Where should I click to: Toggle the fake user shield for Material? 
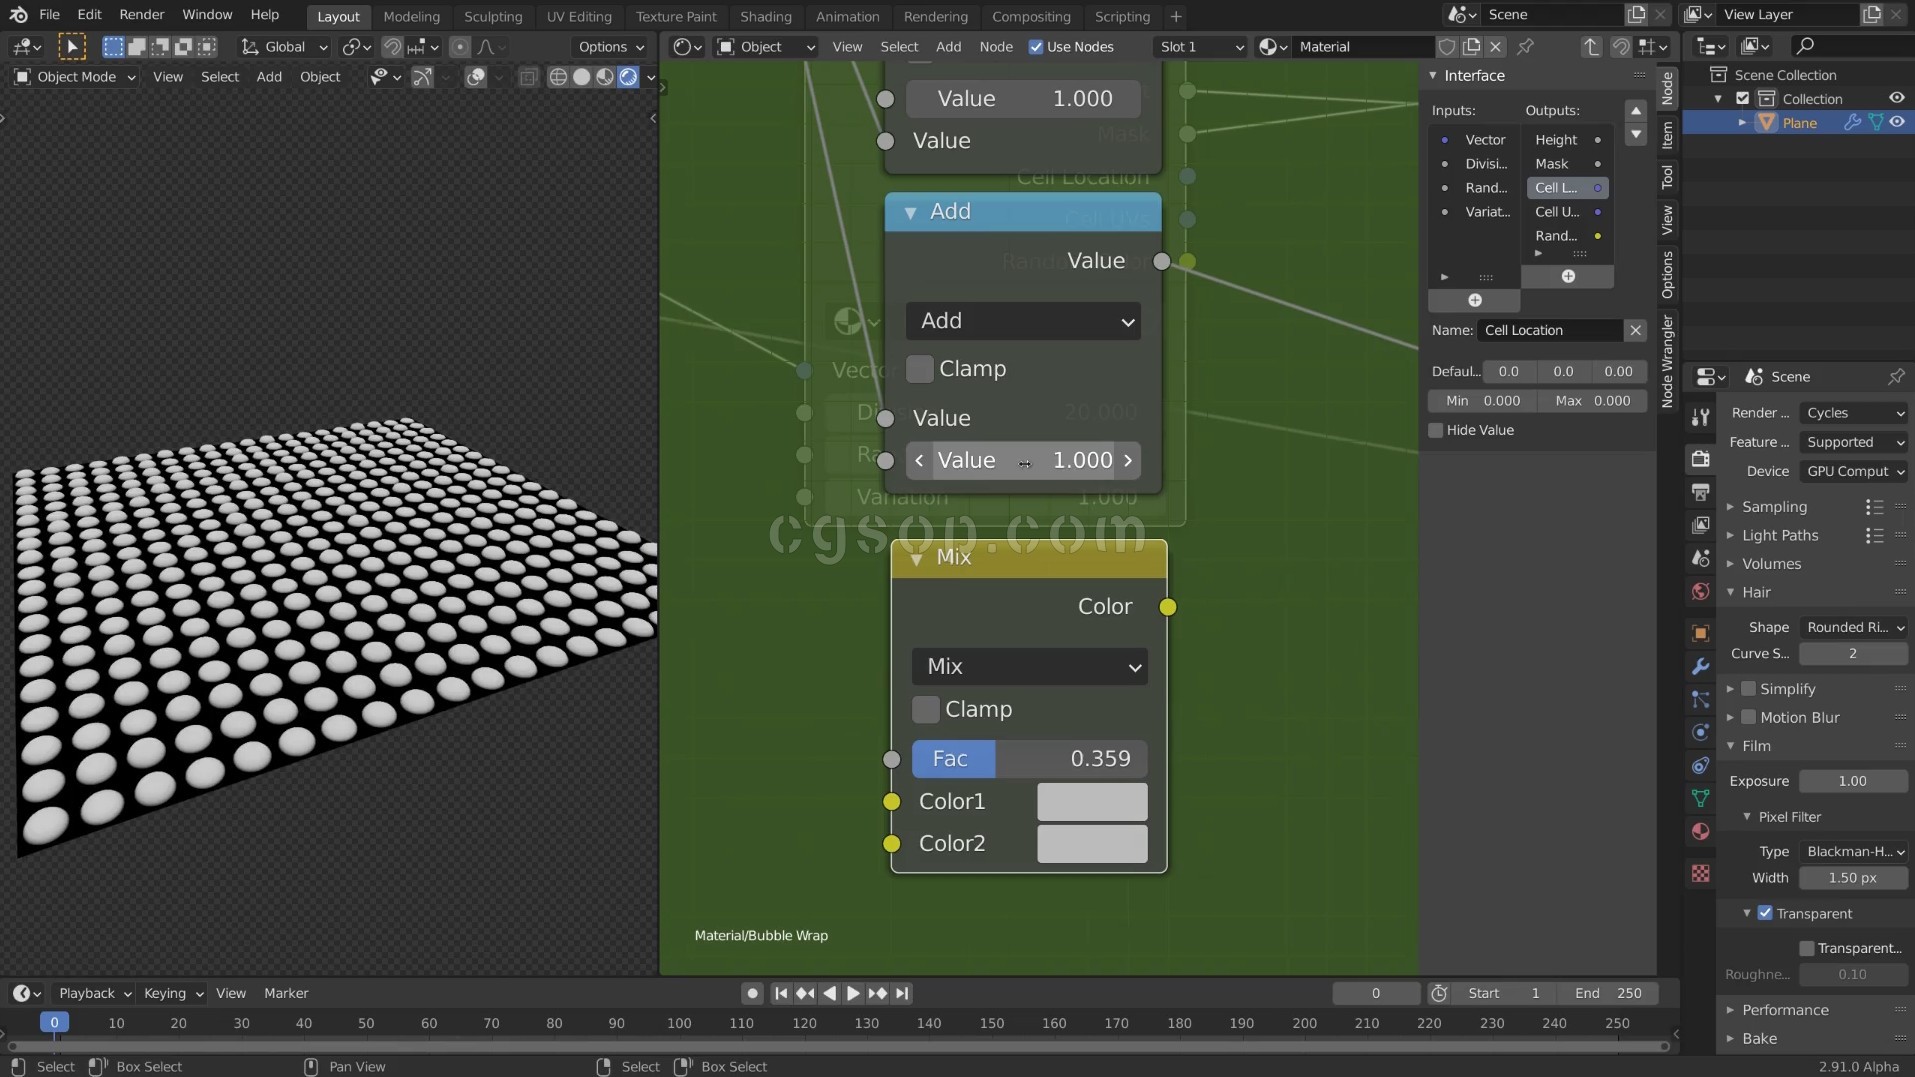(x=1446, y=47)
